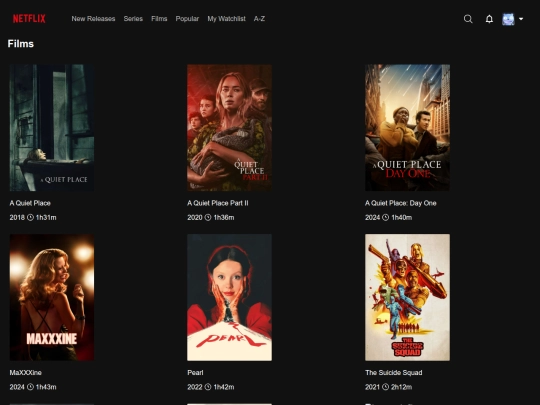Open the Popular section
The width and height of the screenshot is (540, 405).
pyautogui.click(x=187, y=19)
